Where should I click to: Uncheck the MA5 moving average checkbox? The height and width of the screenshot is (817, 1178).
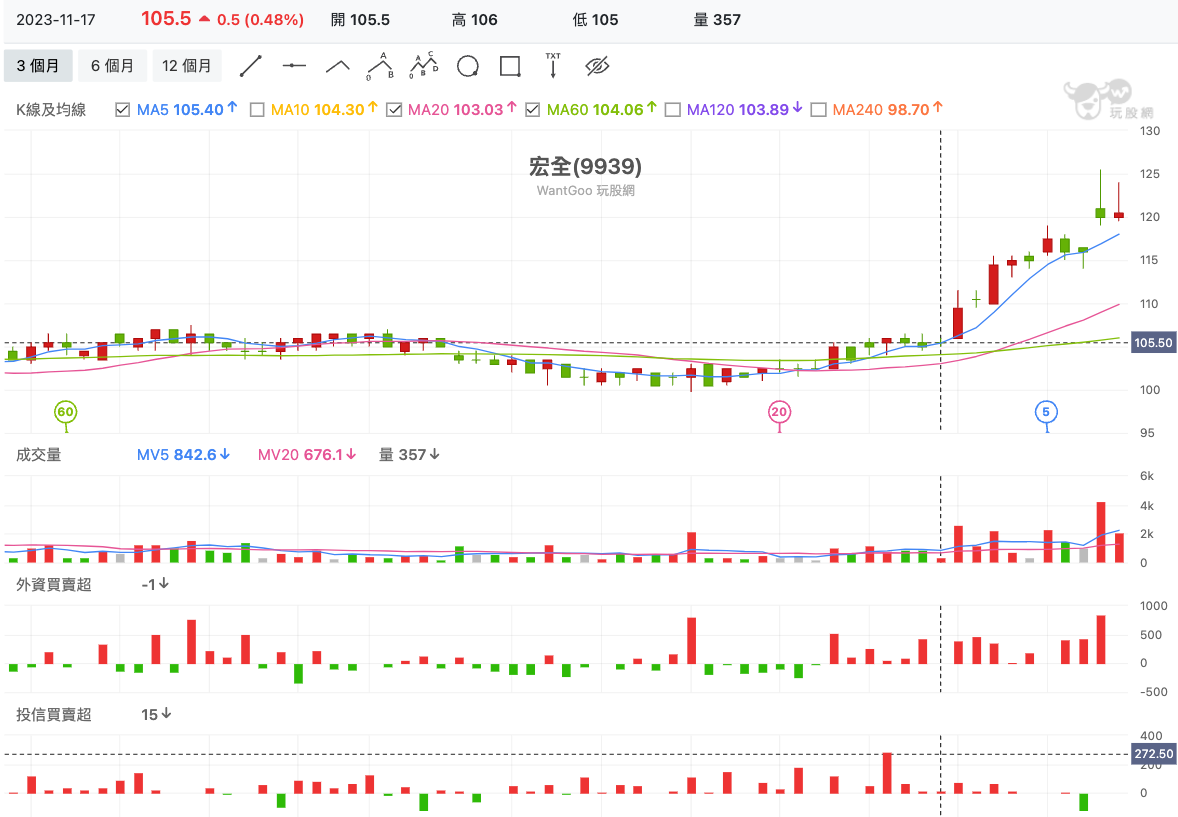pyautogui.click(x=122, y=110)
